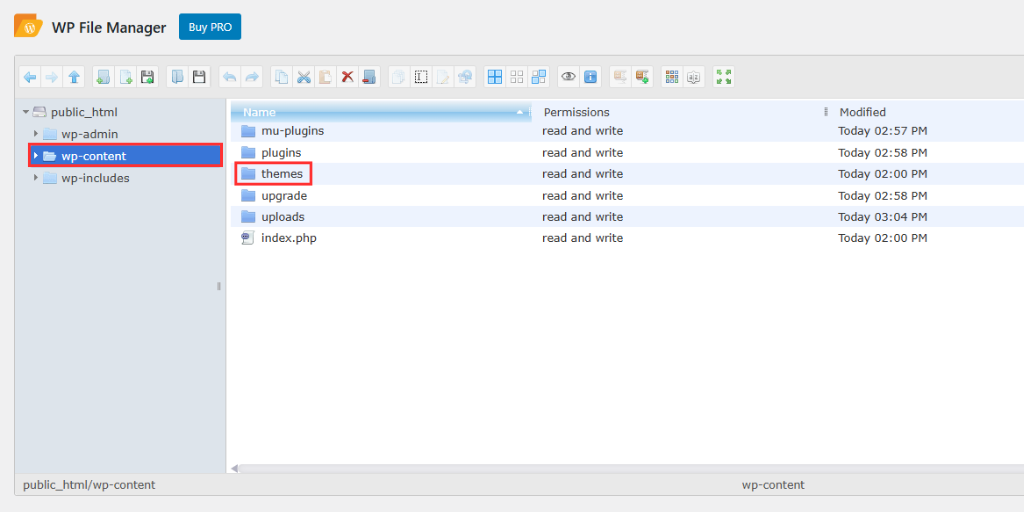Screen dimensions: 1024x512
Task: Sort by Permissions column header
Action: (x=682, y=112)
